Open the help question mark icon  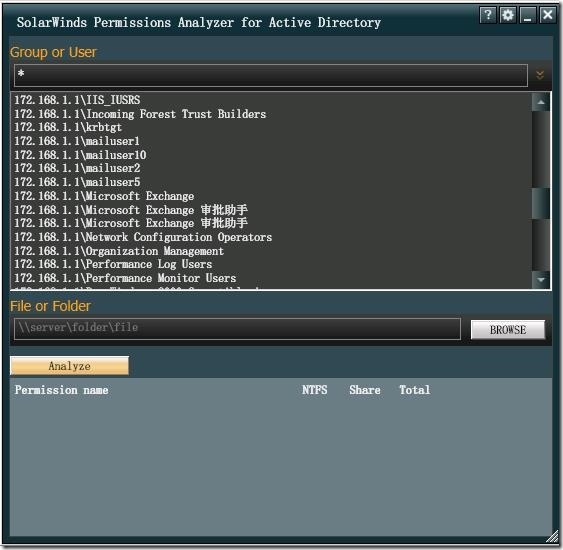click(x=488, y=15)
